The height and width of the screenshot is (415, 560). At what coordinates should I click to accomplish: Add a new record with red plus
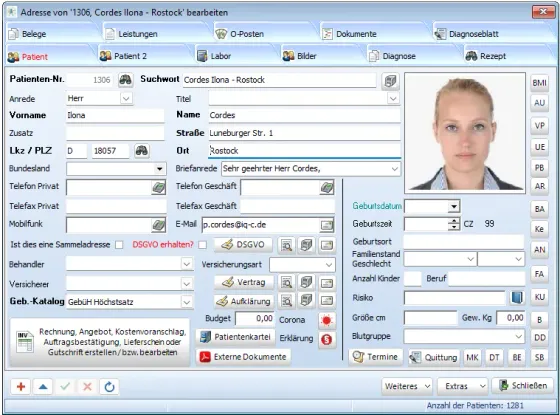pos(21,386)
